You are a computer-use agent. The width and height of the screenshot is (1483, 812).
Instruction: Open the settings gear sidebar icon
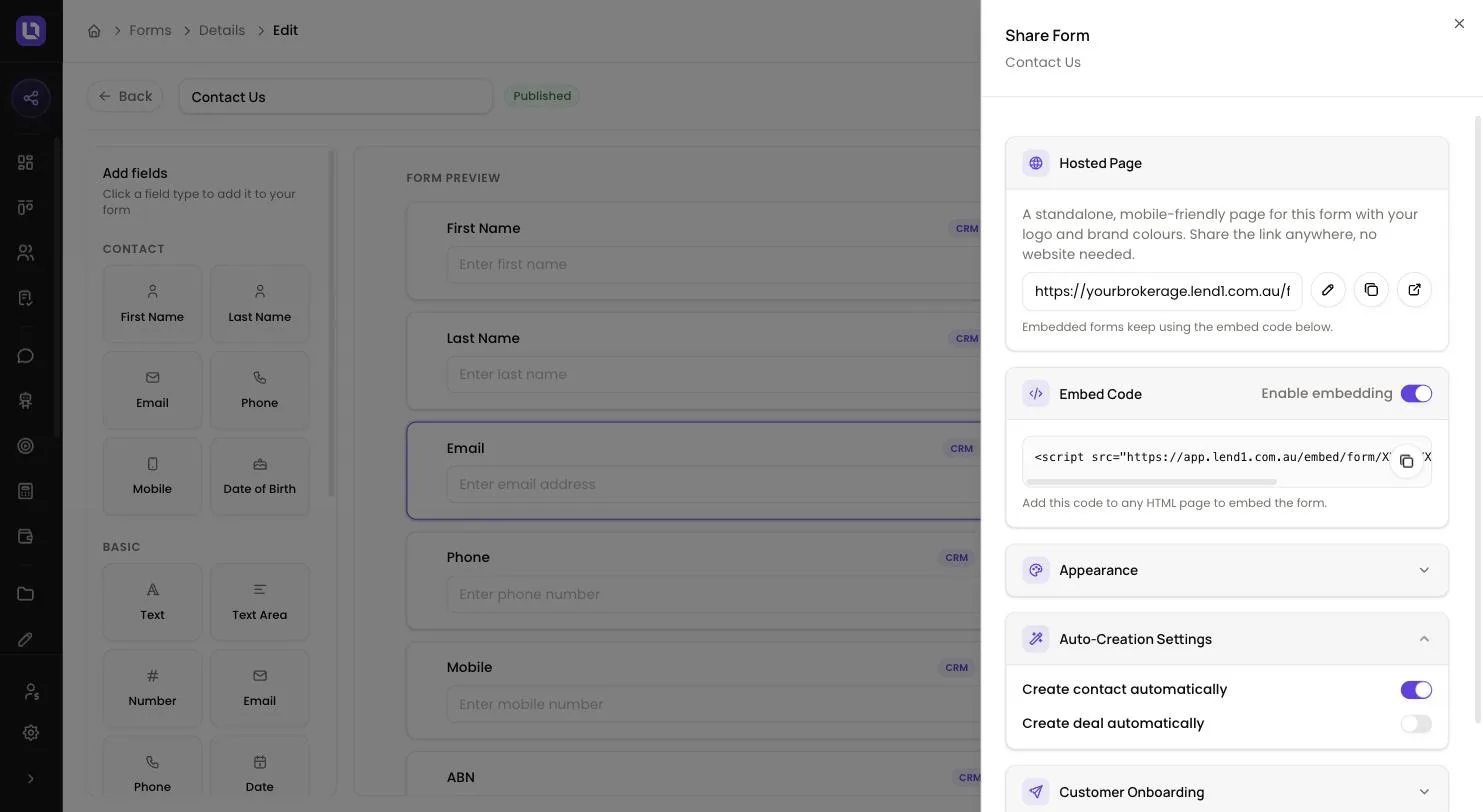[x=31, y=733]
